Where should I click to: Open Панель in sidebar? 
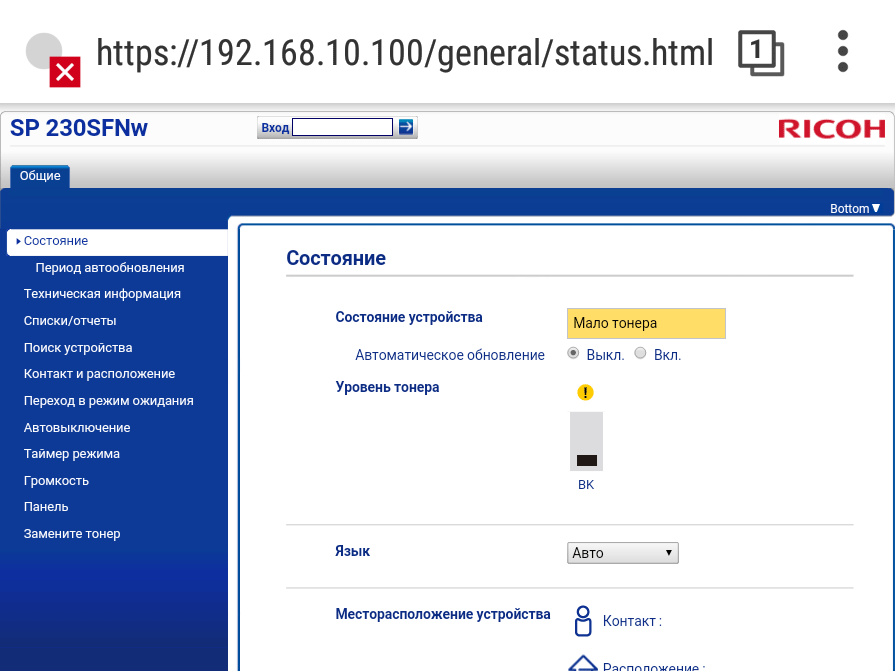pyautogui.click(x=46, y=507)
